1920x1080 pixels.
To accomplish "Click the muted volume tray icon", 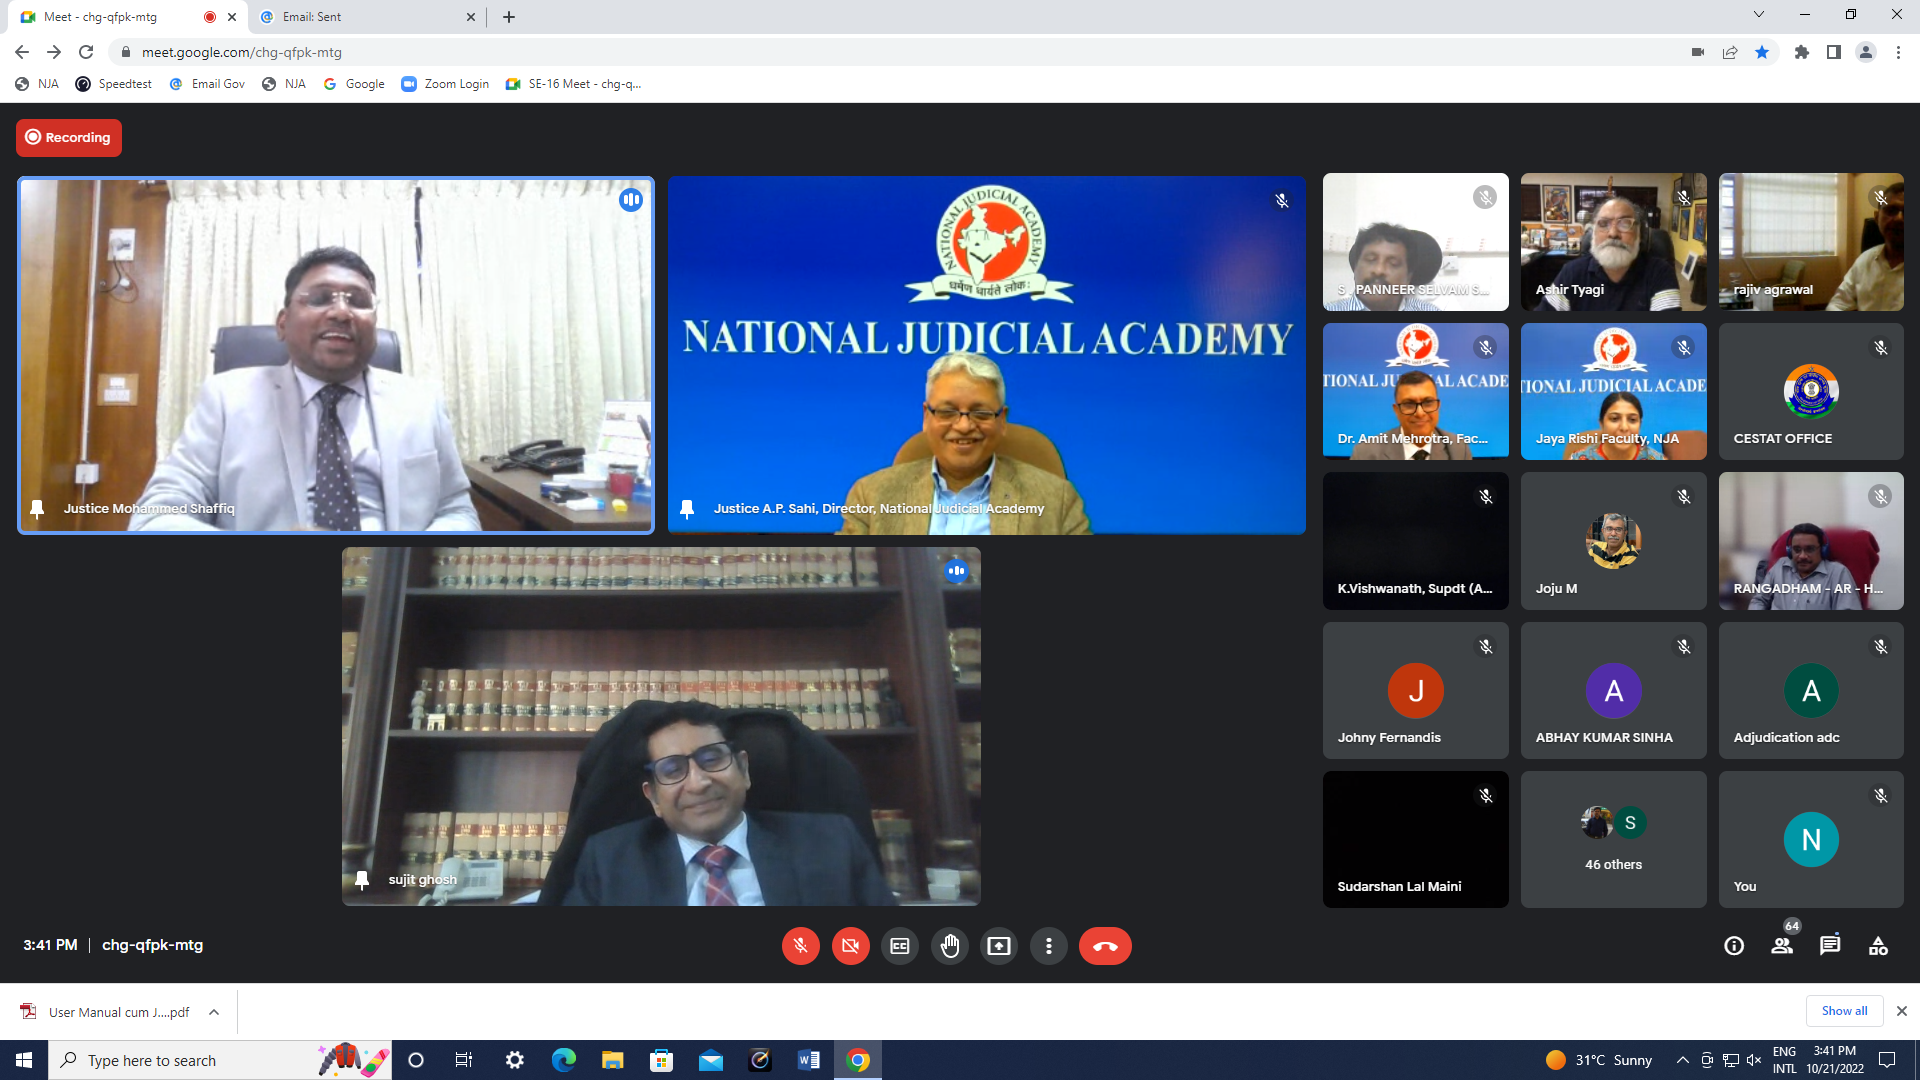I will [x=1754, y=1060].
